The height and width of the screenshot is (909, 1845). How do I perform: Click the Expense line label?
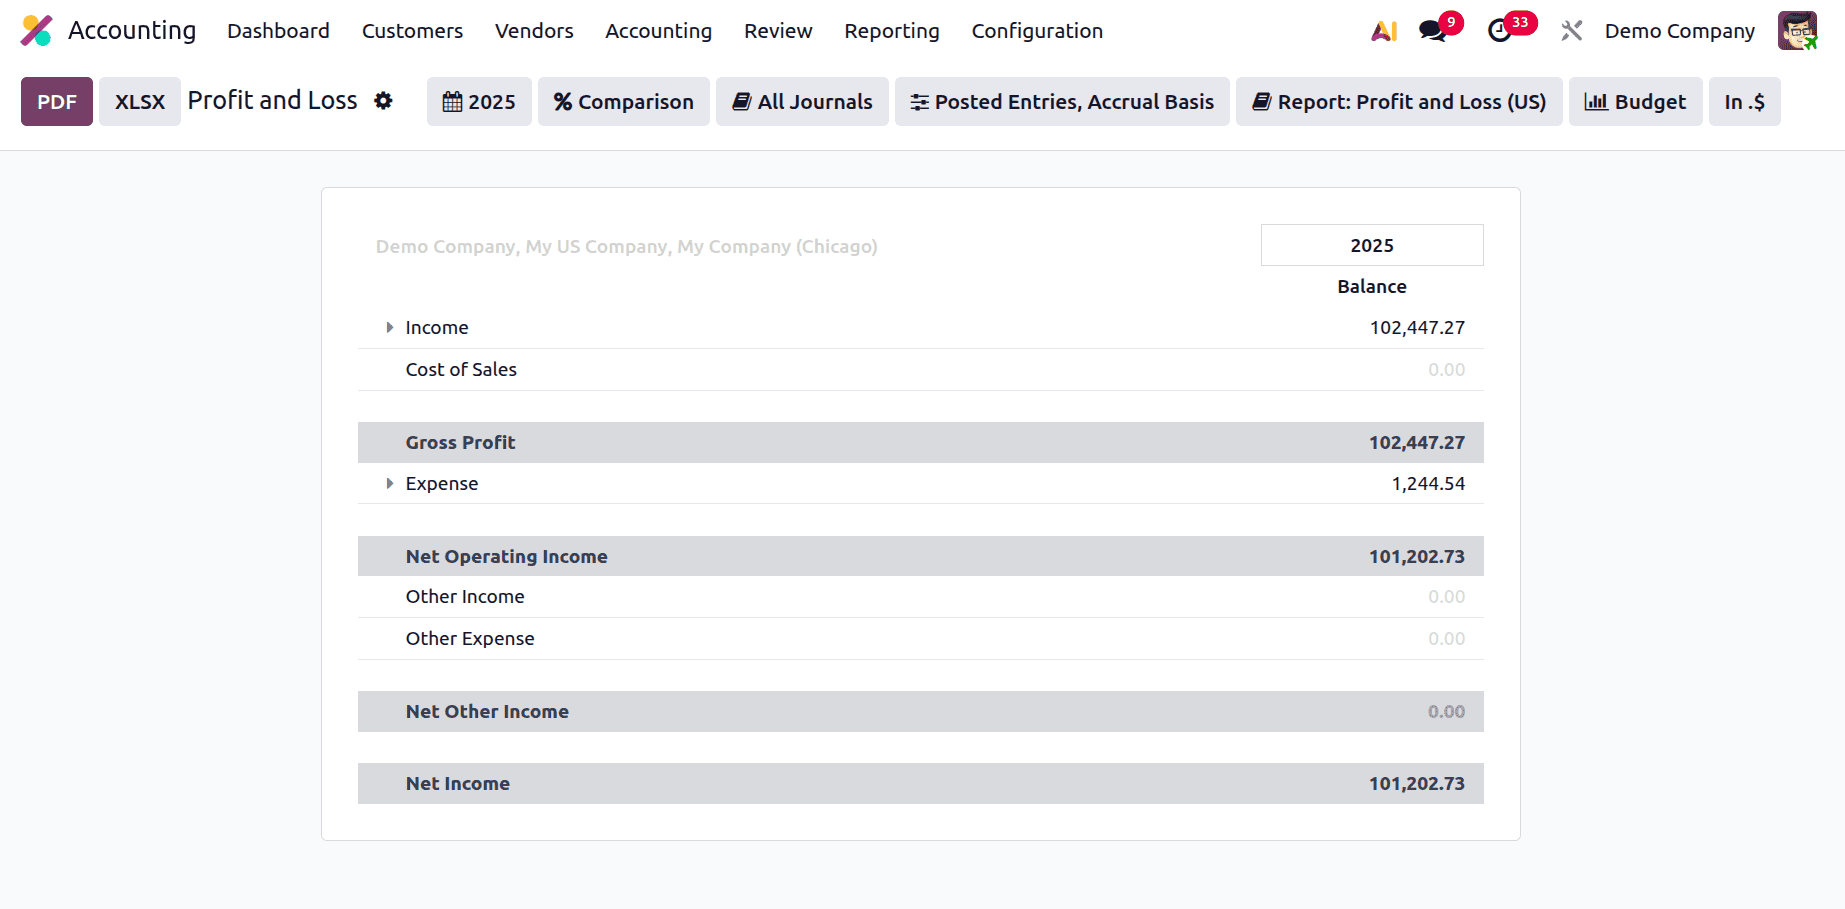click(442, 484)
